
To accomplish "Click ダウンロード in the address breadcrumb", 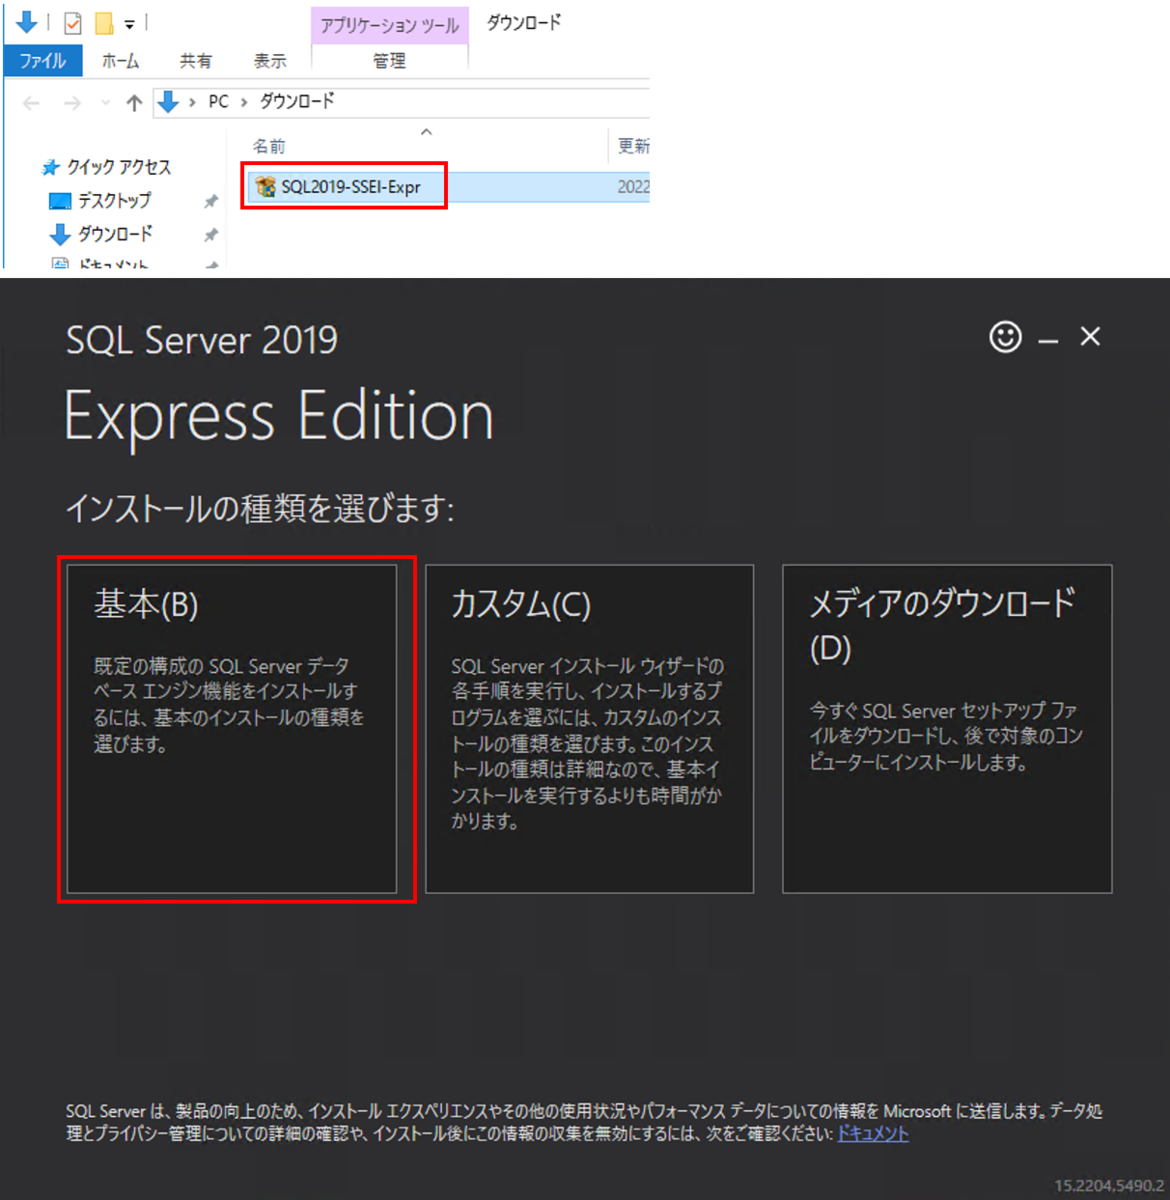I will [297, 102].
